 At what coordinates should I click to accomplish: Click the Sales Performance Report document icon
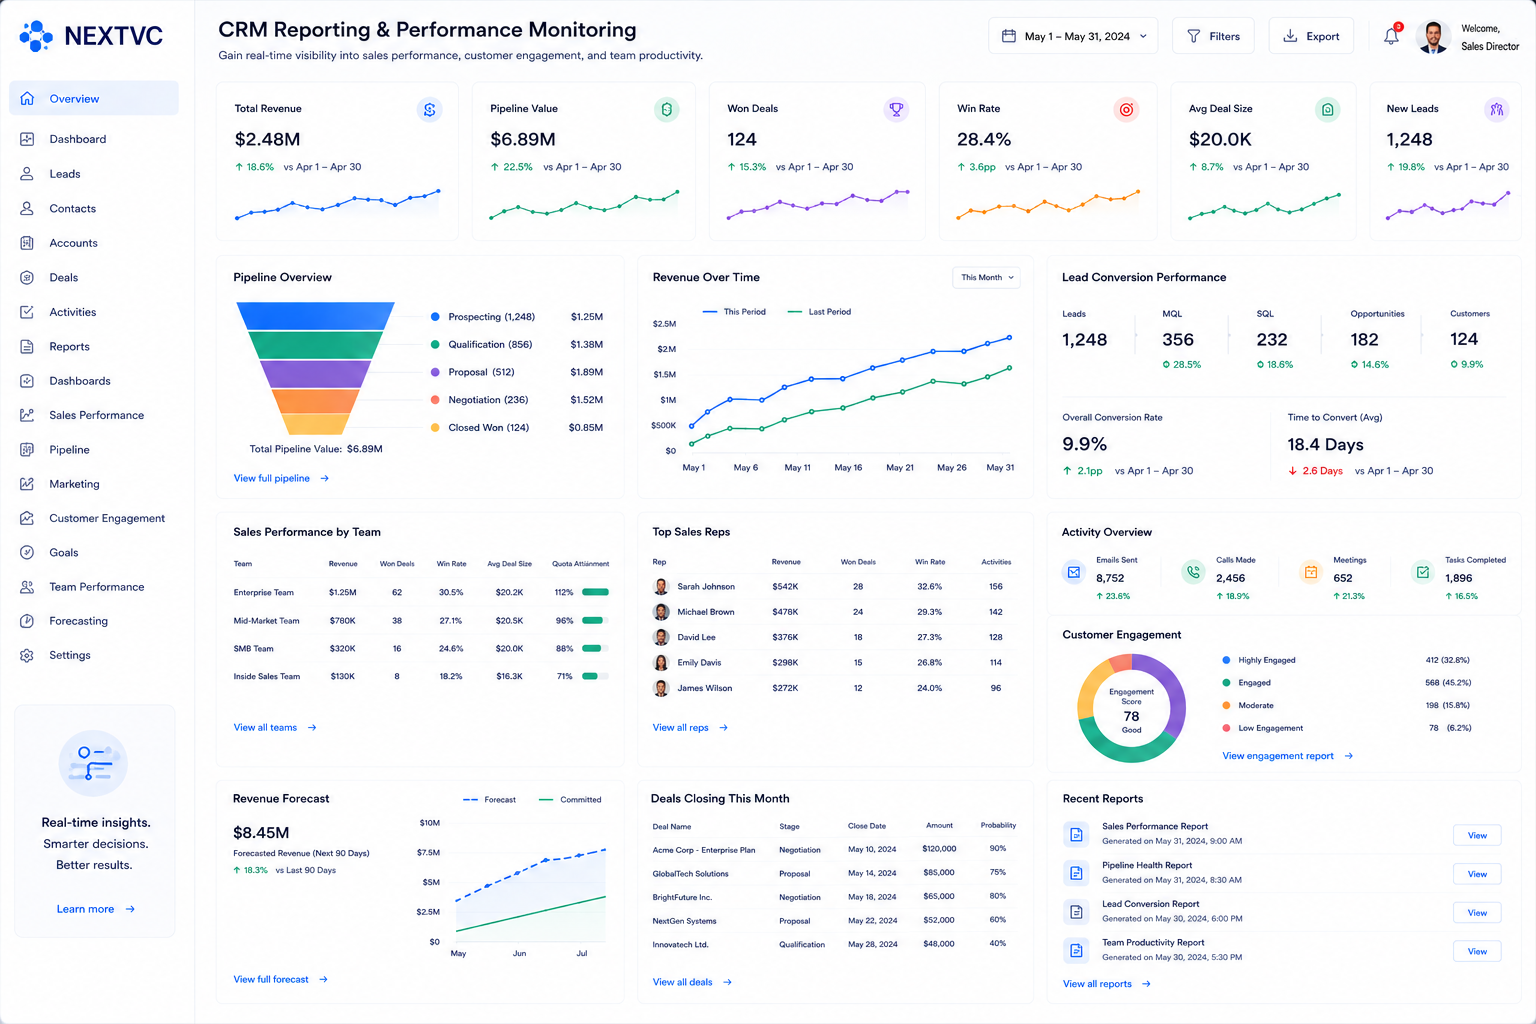point(1077,835)
